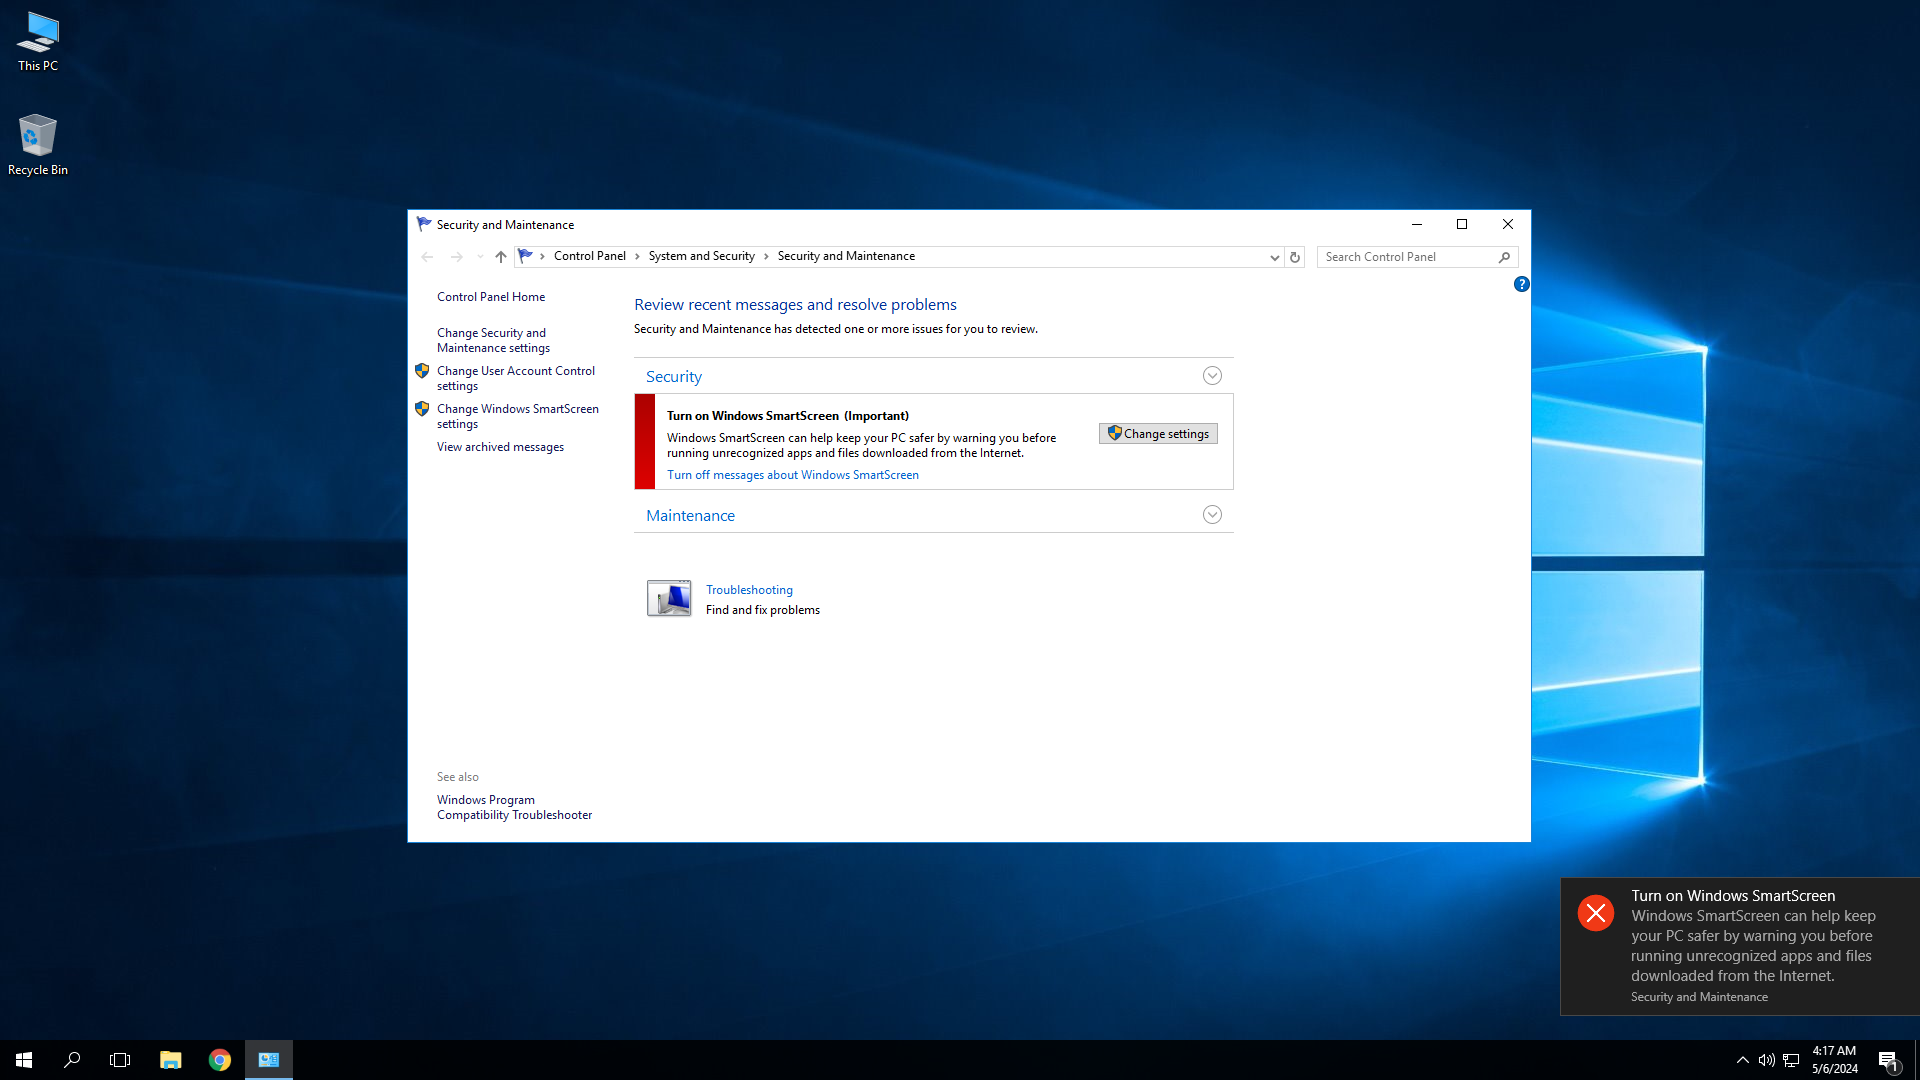
Task: Turn off messages about Windows SmartScreen
Action: click(793, 475)
